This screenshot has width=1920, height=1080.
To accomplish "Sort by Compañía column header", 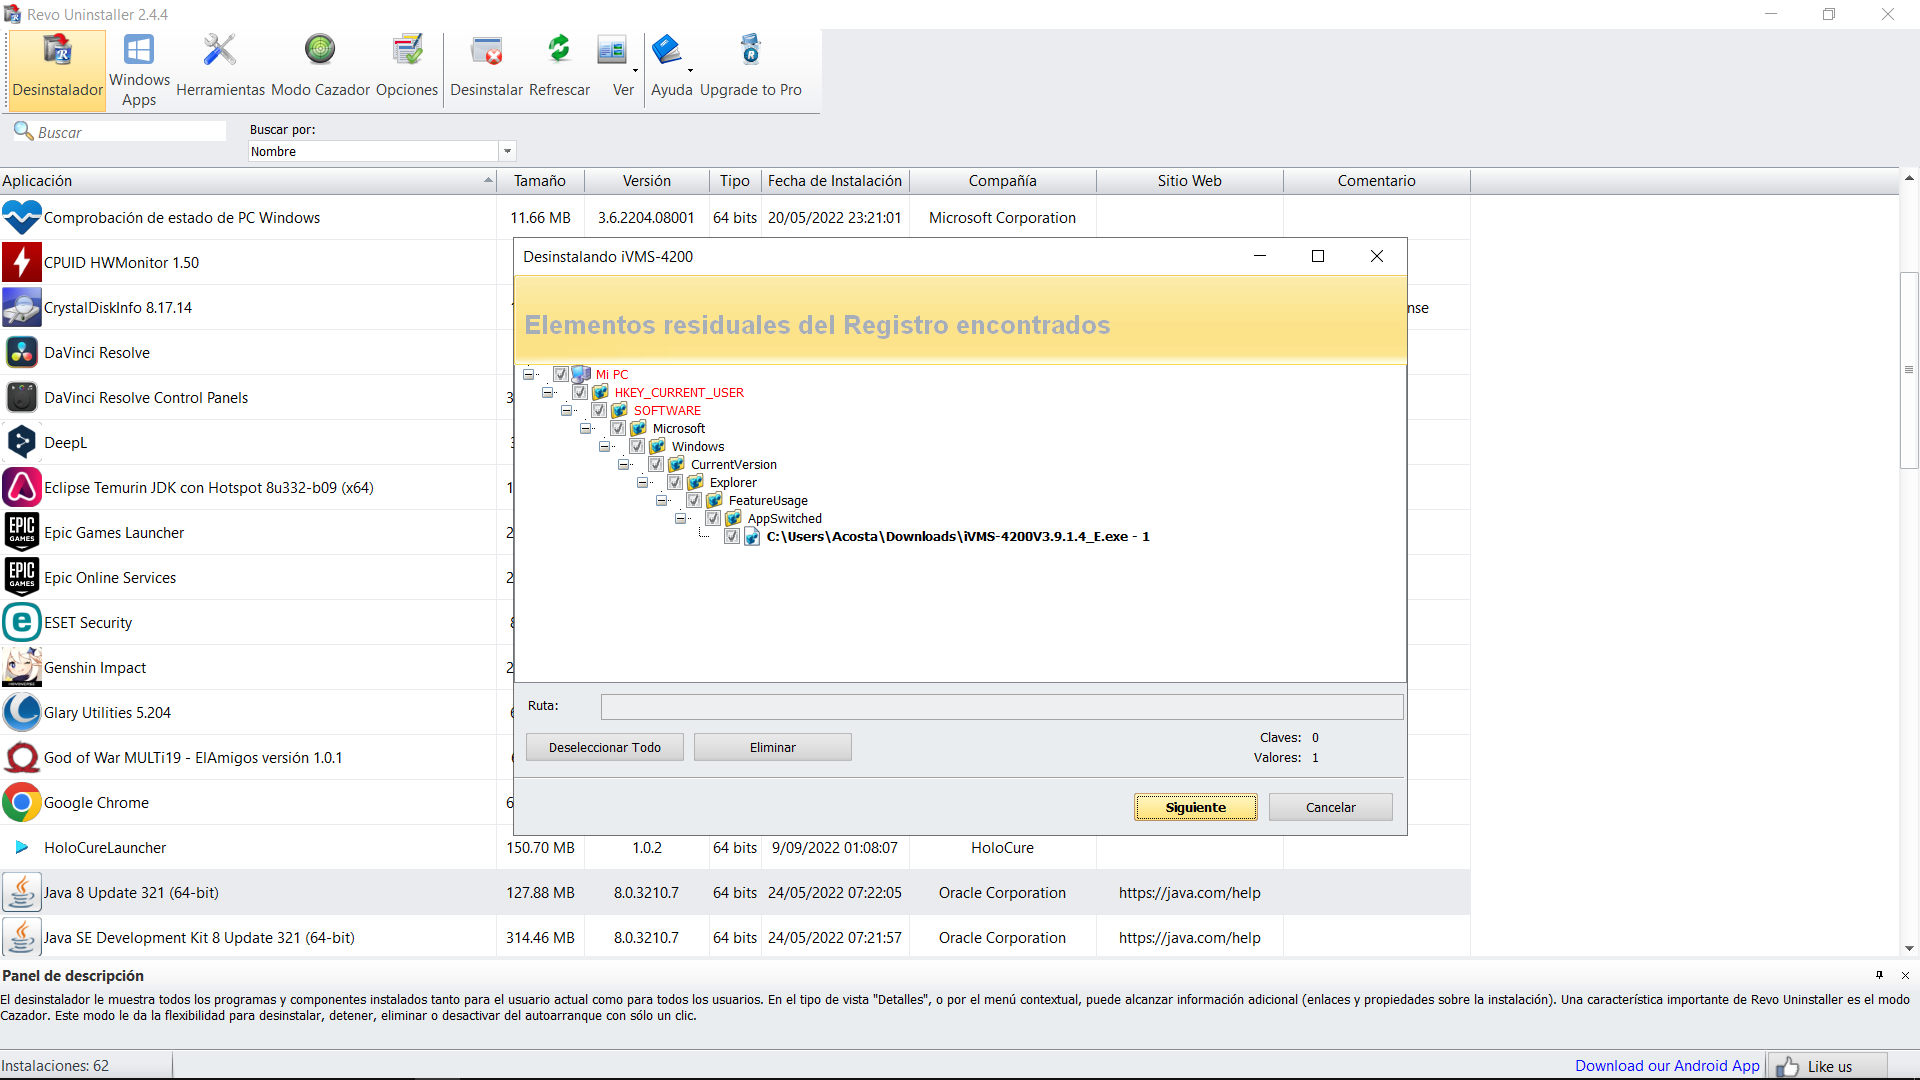I will 1002,181.
